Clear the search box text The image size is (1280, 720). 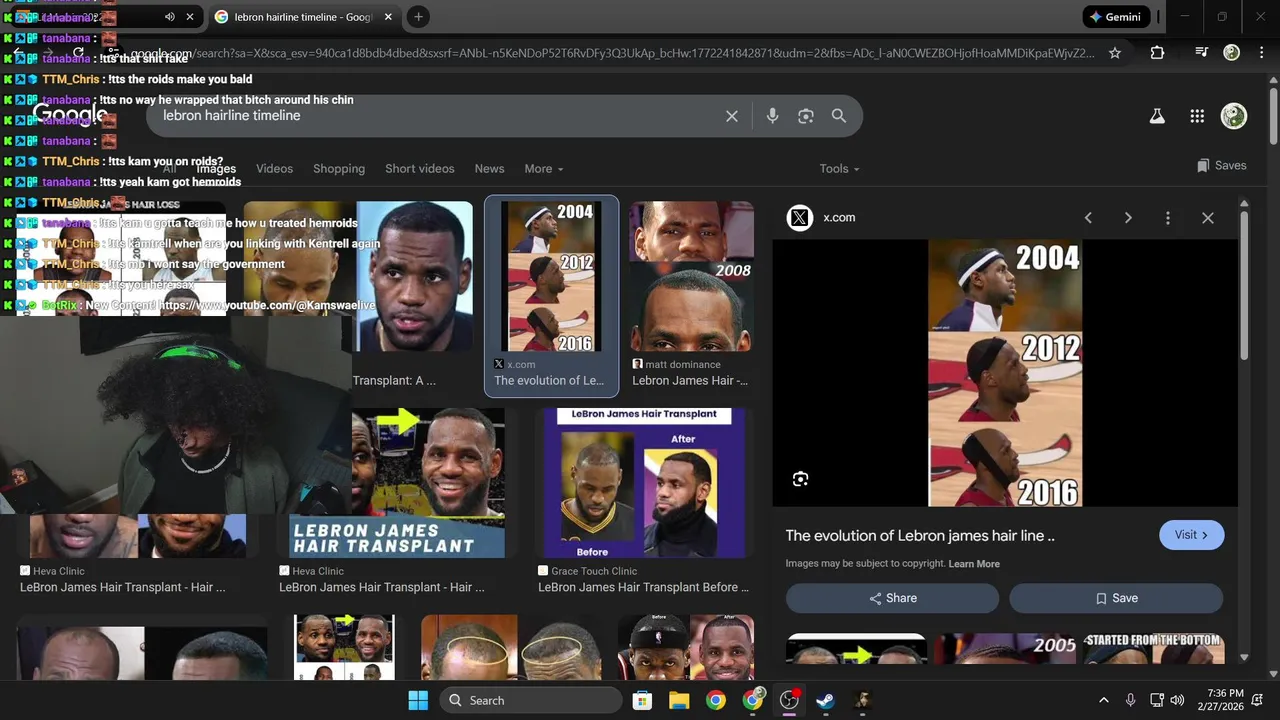(732, 116)
